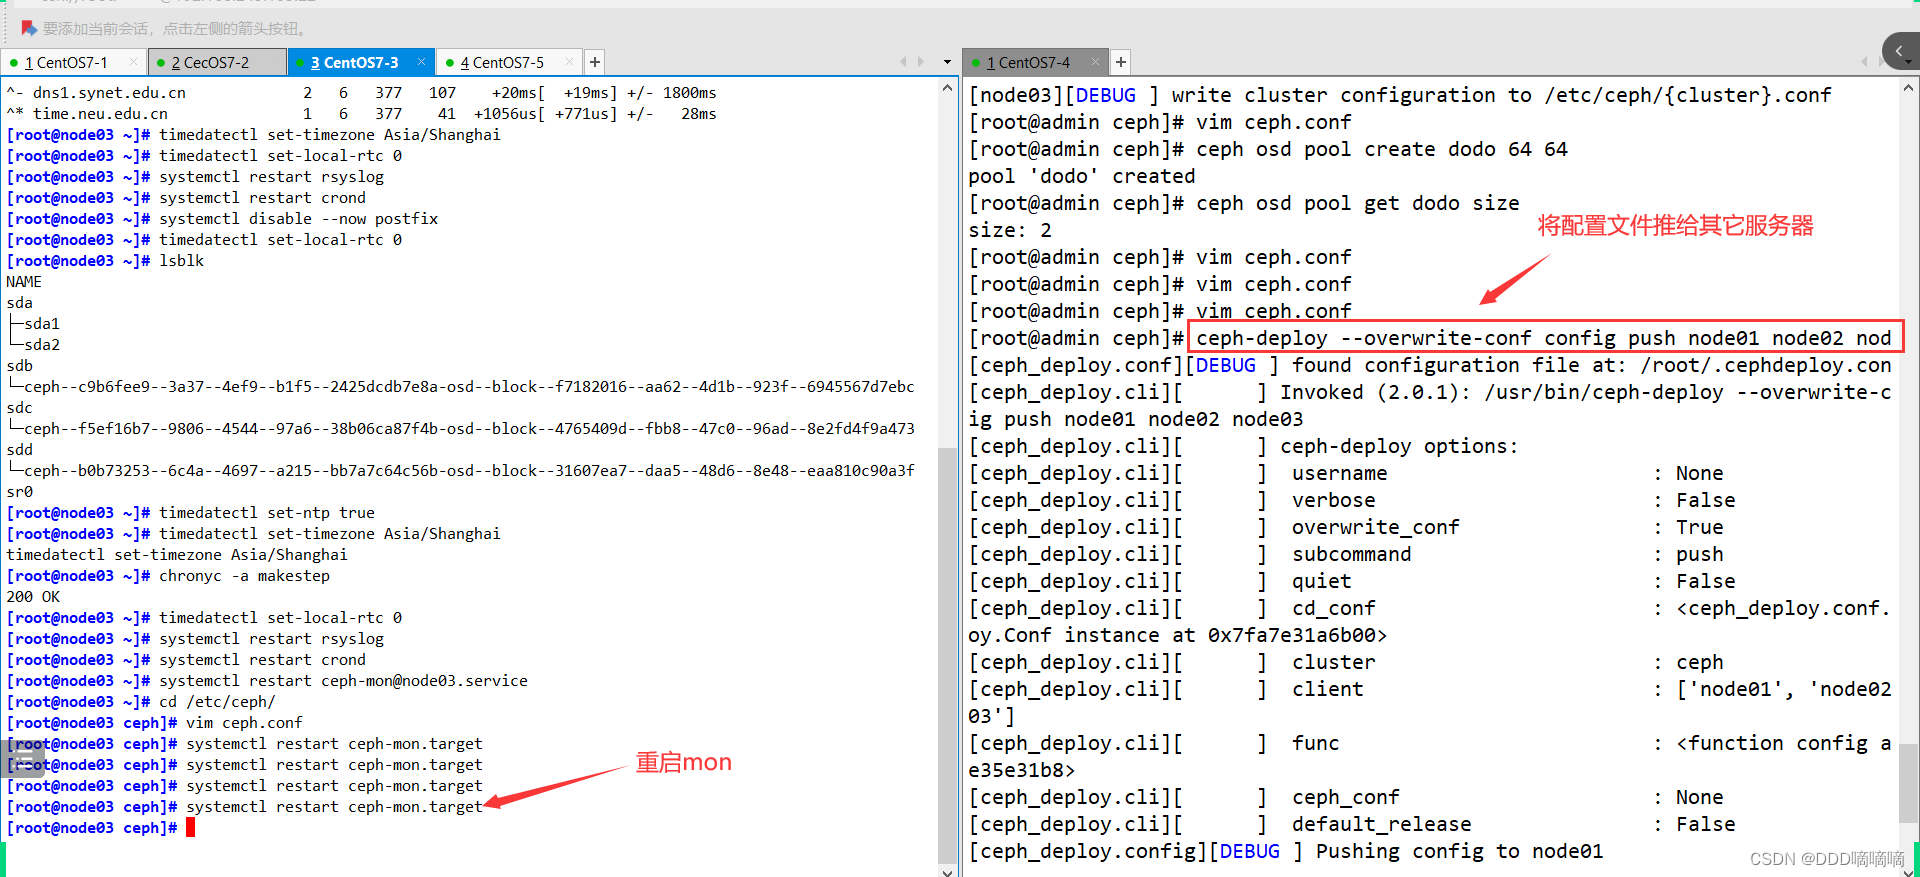Click the add-current-session flag arrow icon
1920x877 pixels.
coord(29,28)
